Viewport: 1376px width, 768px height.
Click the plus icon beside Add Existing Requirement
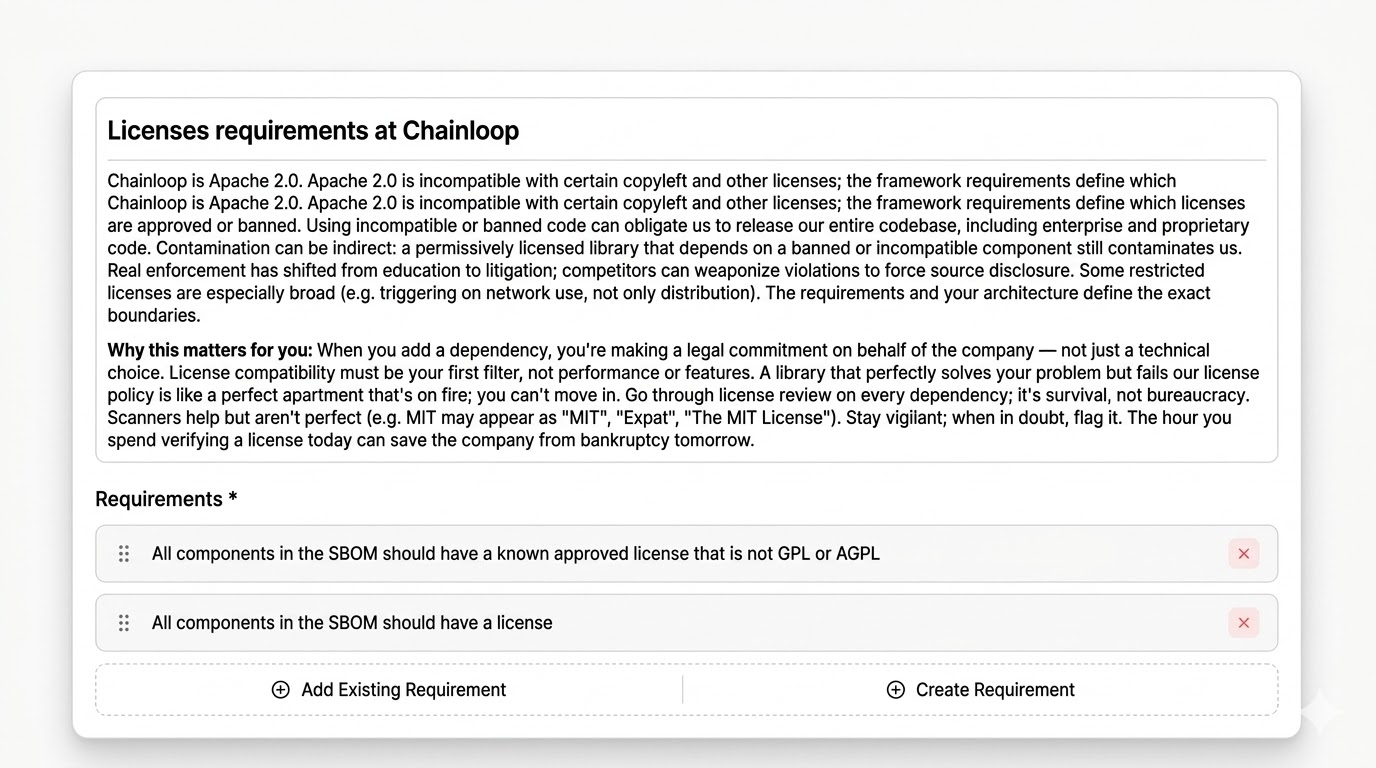pos(280,689)
